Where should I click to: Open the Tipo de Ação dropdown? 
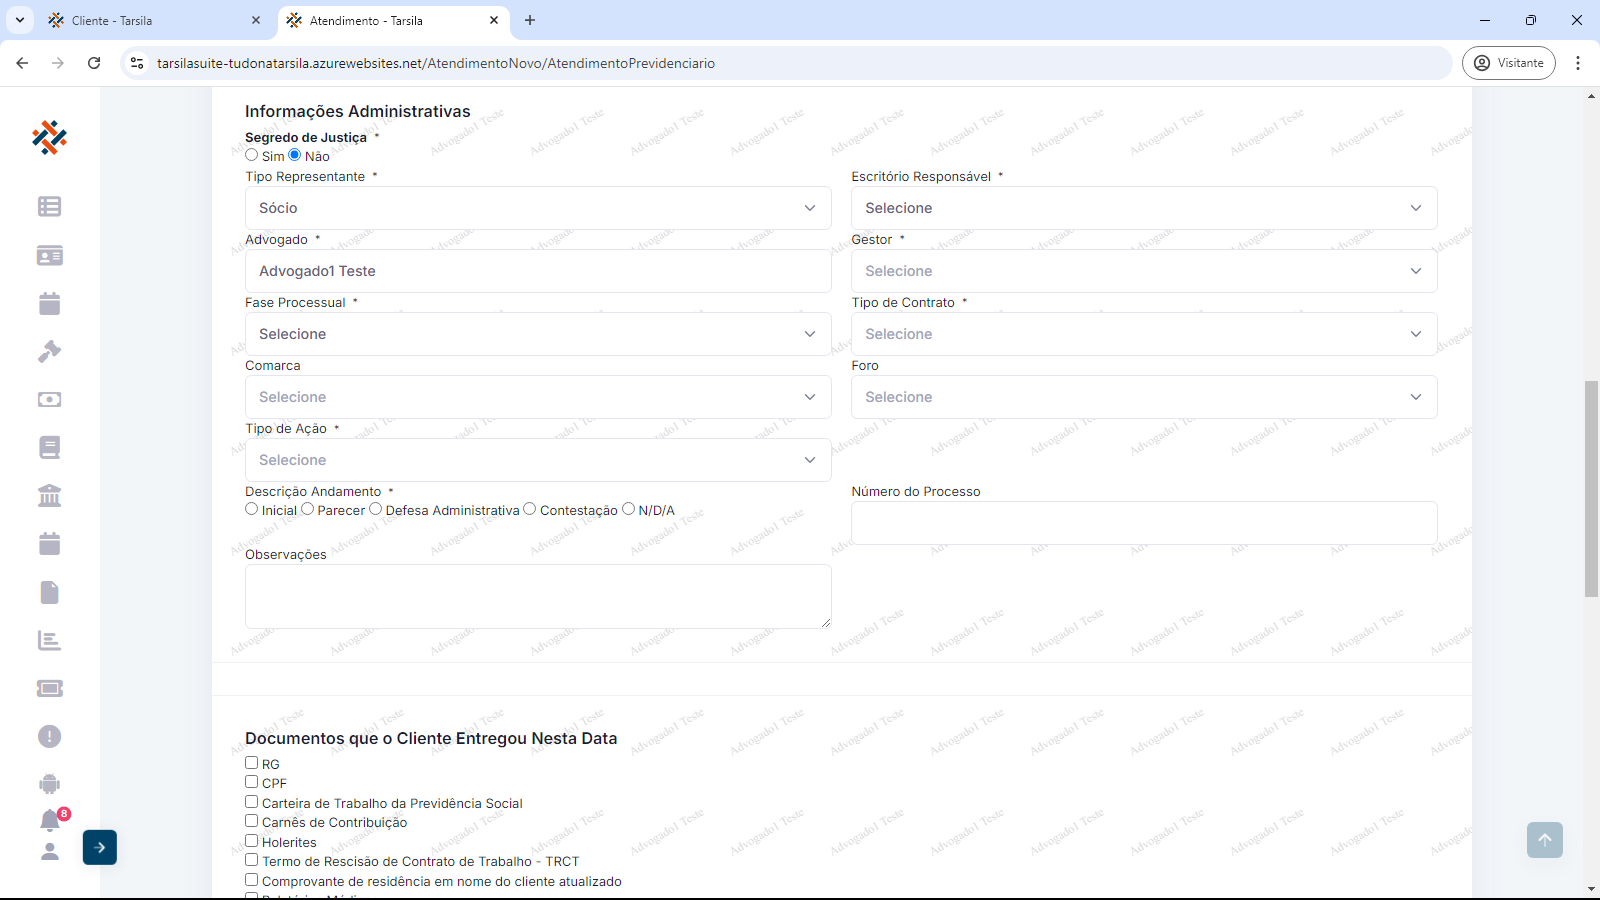coord(537,460)
